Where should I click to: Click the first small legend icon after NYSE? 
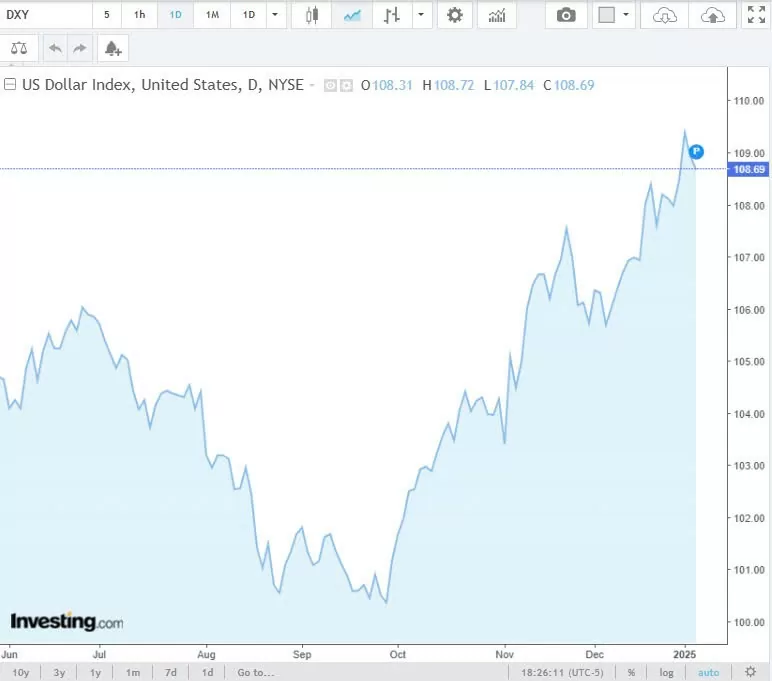[330, 86]
